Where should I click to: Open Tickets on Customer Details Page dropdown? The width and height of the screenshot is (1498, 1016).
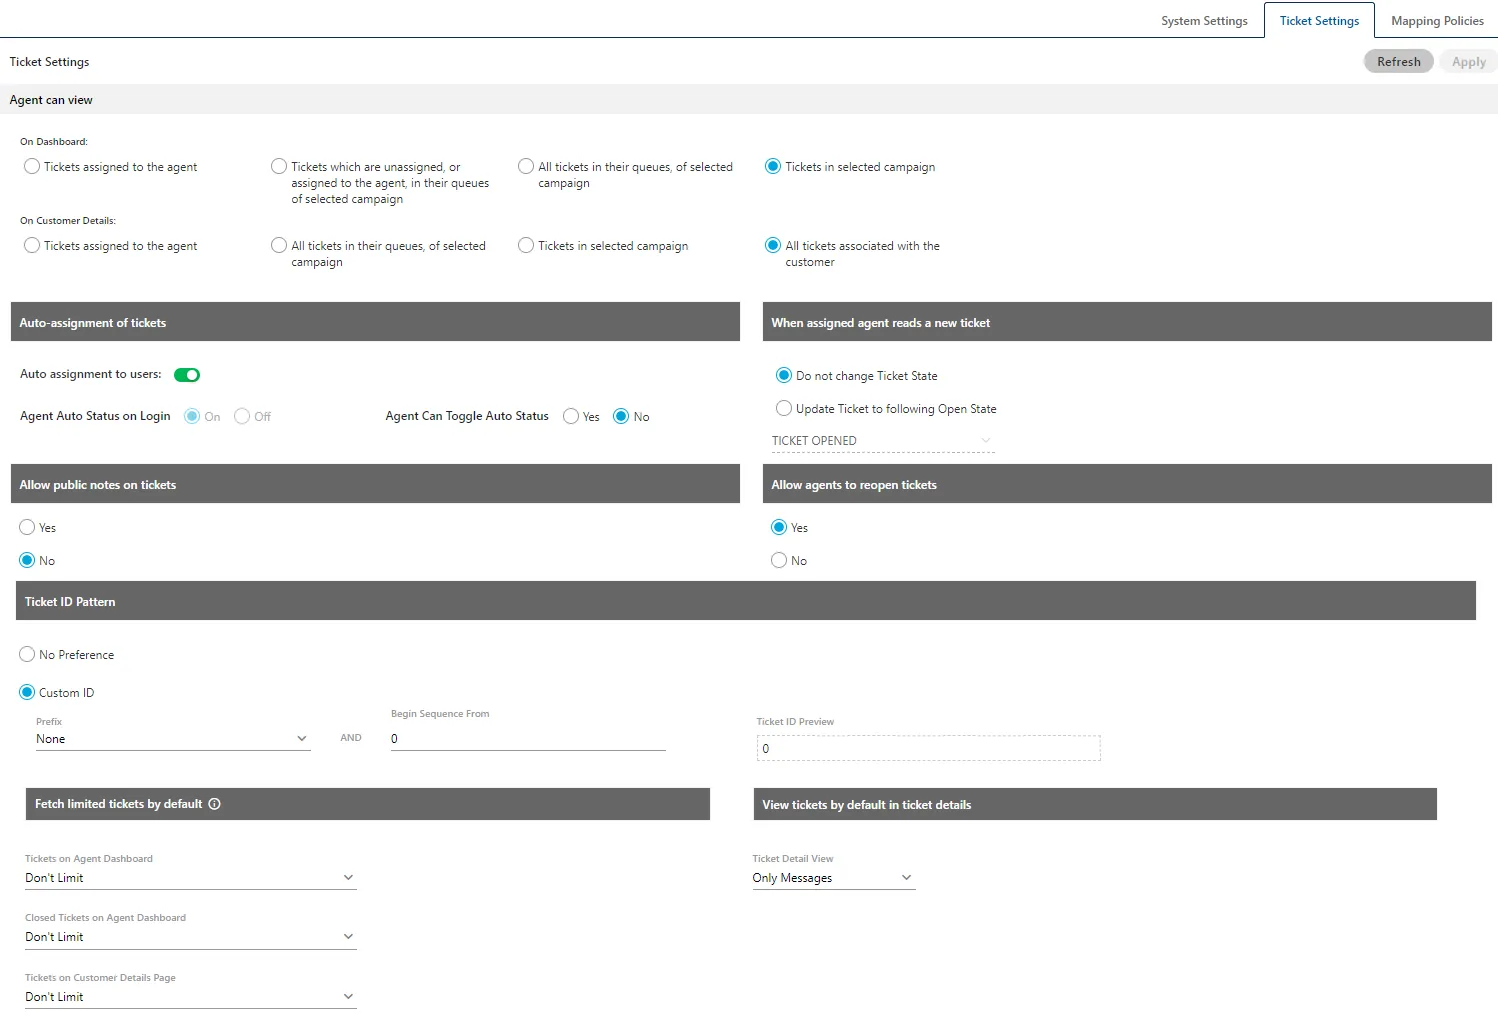(190, 997)
